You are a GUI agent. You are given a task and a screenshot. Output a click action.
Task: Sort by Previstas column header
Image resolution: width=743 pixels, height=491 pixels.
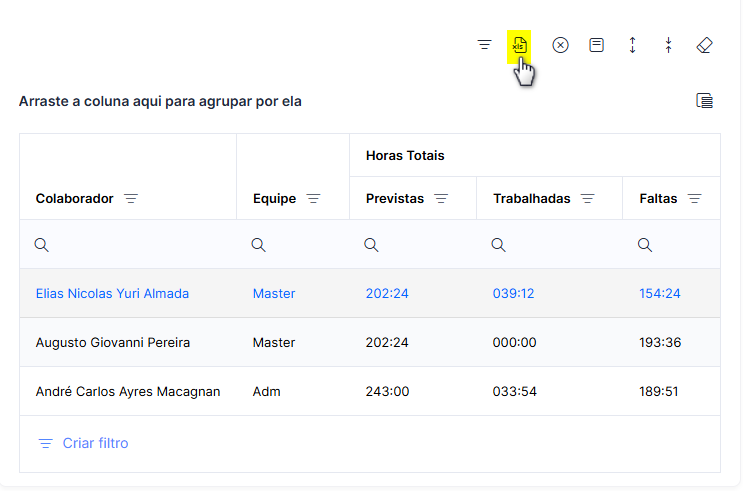click(395, 199)
